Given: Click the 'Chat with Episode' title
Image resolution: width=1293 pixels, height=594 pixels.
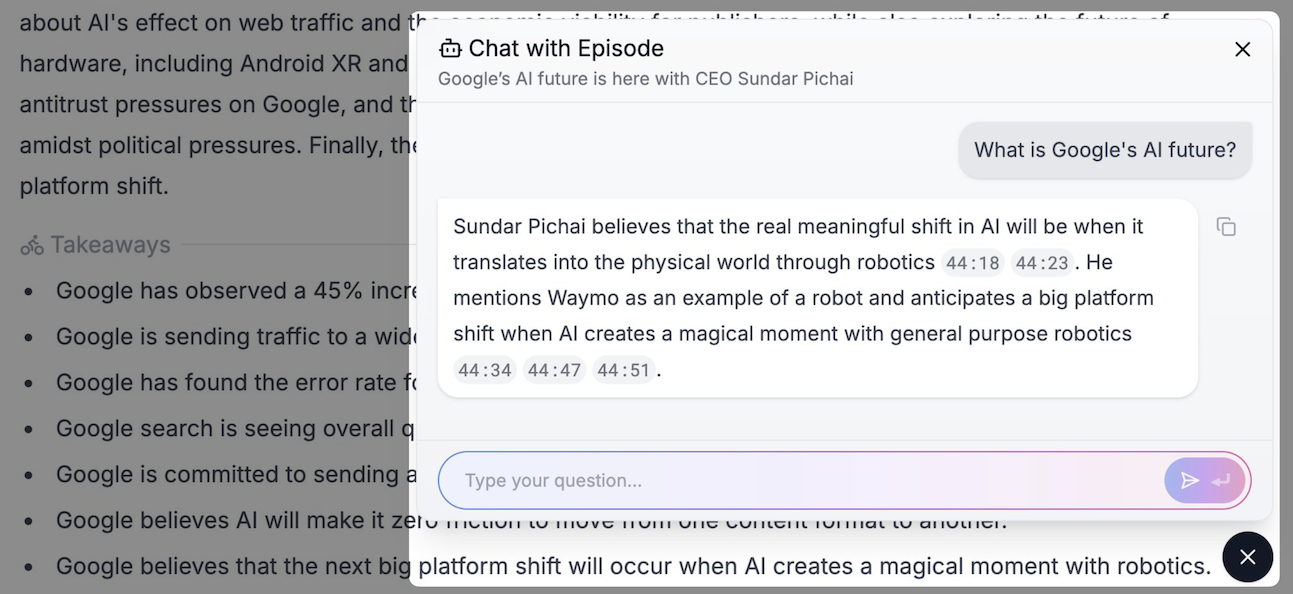Looking at the screenshot, I should tap(565, 48).
